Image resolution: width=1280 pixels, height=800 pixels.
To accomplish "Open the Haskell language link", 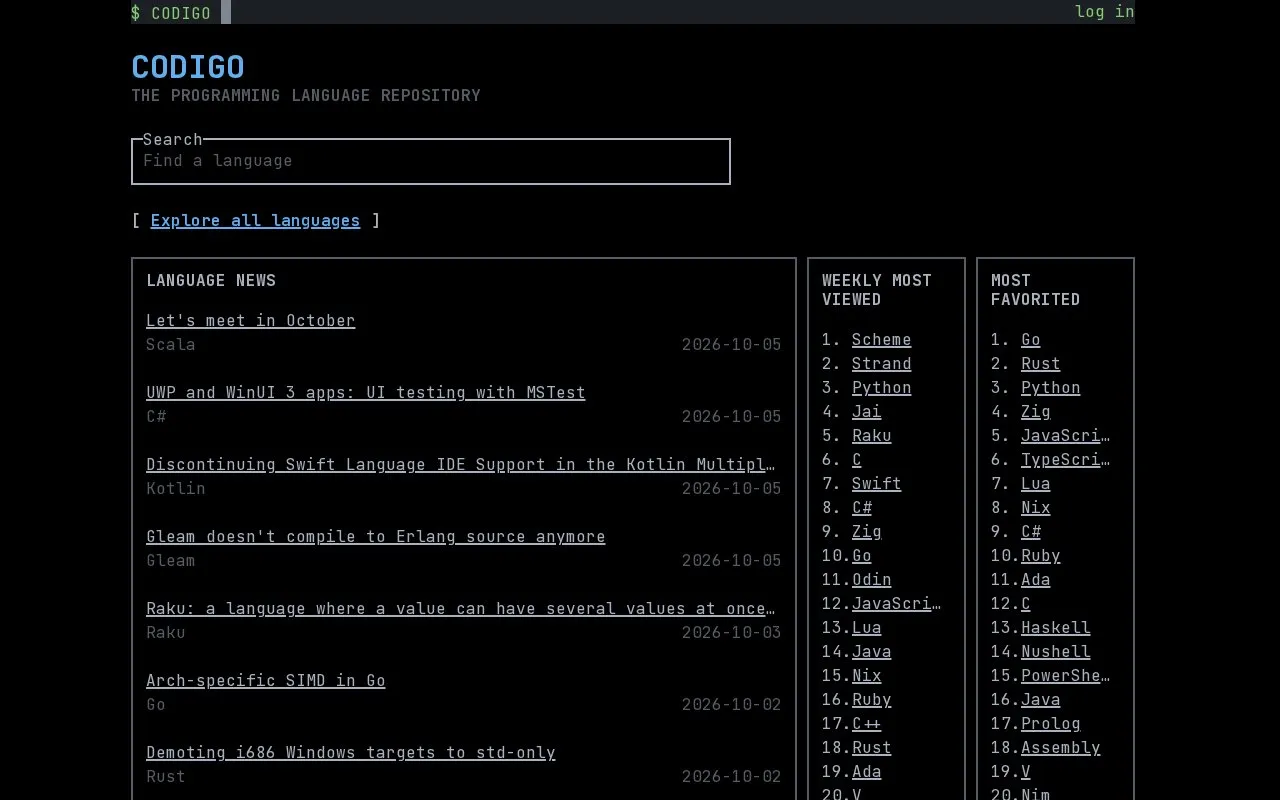I will pyautogui.click(x=1055, y=628).
